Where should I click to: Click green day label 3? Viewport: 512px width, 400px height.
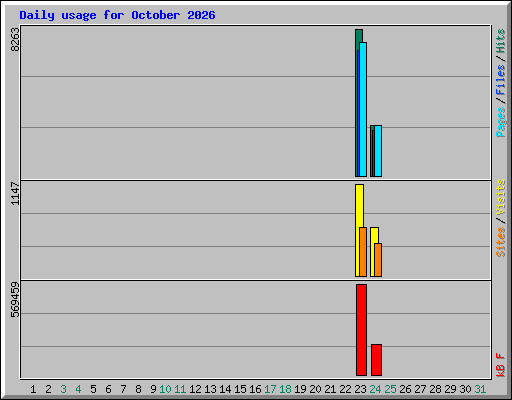(x=63, y=389)
